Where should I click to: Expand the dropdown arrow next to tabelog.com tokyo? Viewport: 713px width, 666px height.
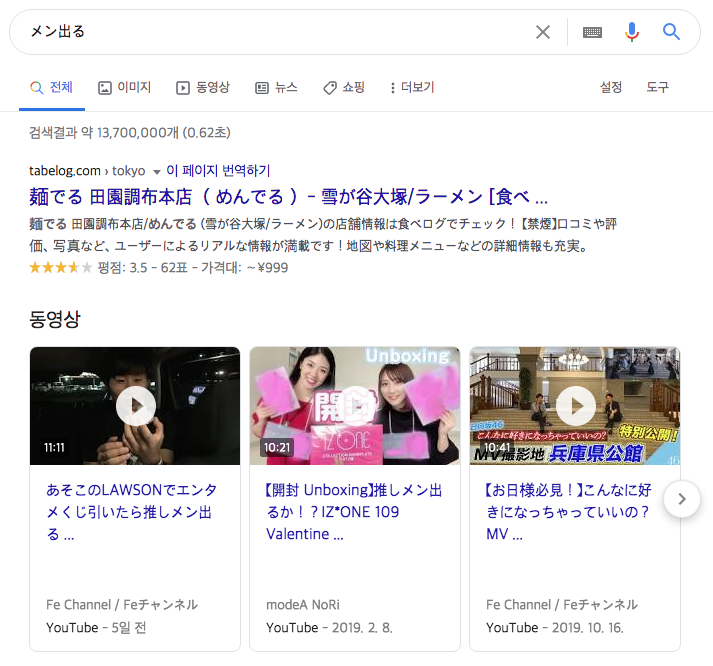click(x=157, y=172)
